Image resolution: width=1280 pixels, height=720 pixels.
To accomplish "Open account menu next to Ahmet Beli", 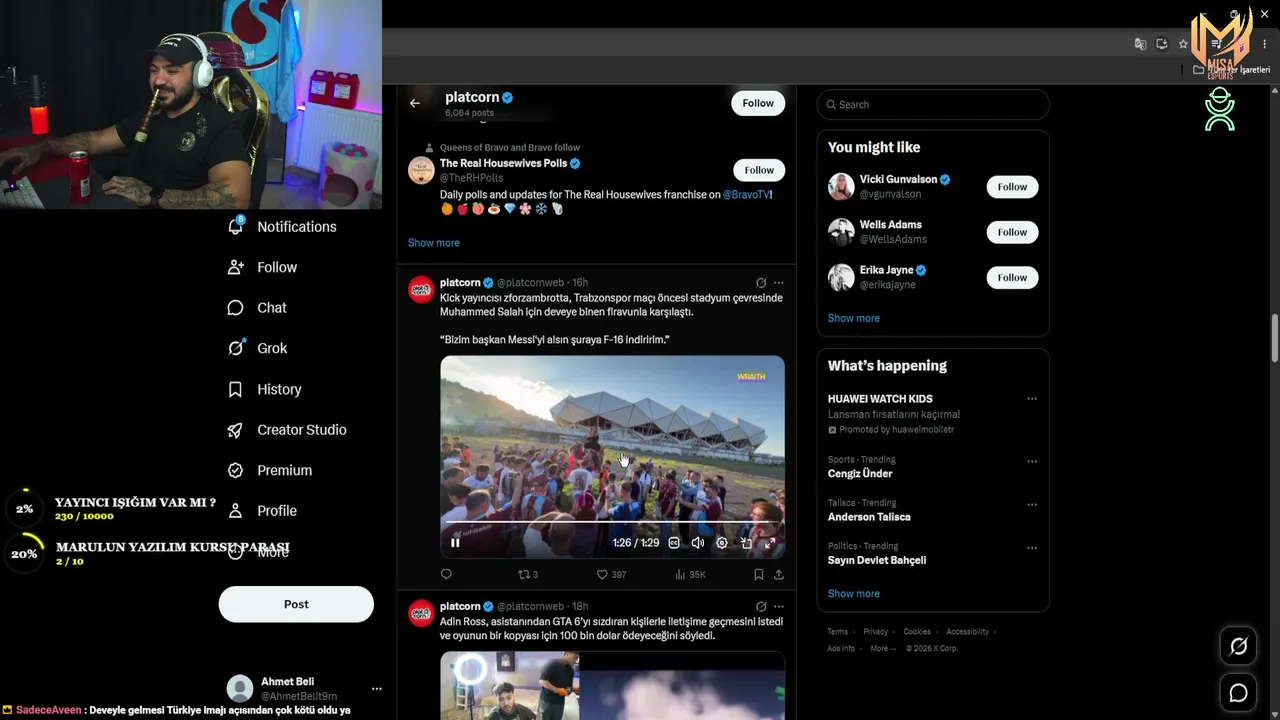I will [x=377, y=688].
